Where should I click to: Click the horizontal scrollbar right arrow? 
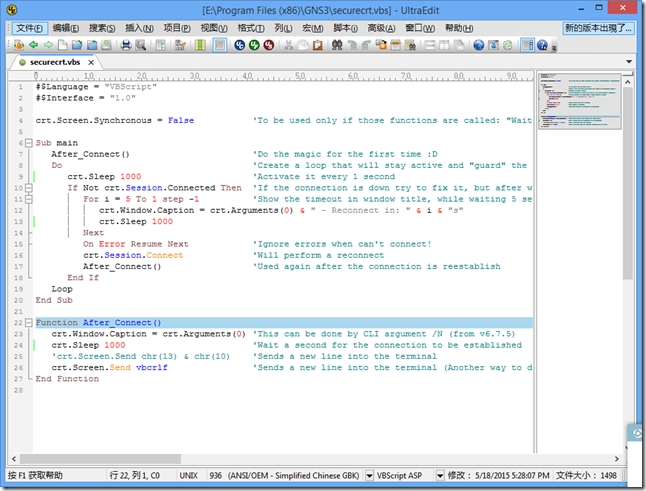[617, 459]
